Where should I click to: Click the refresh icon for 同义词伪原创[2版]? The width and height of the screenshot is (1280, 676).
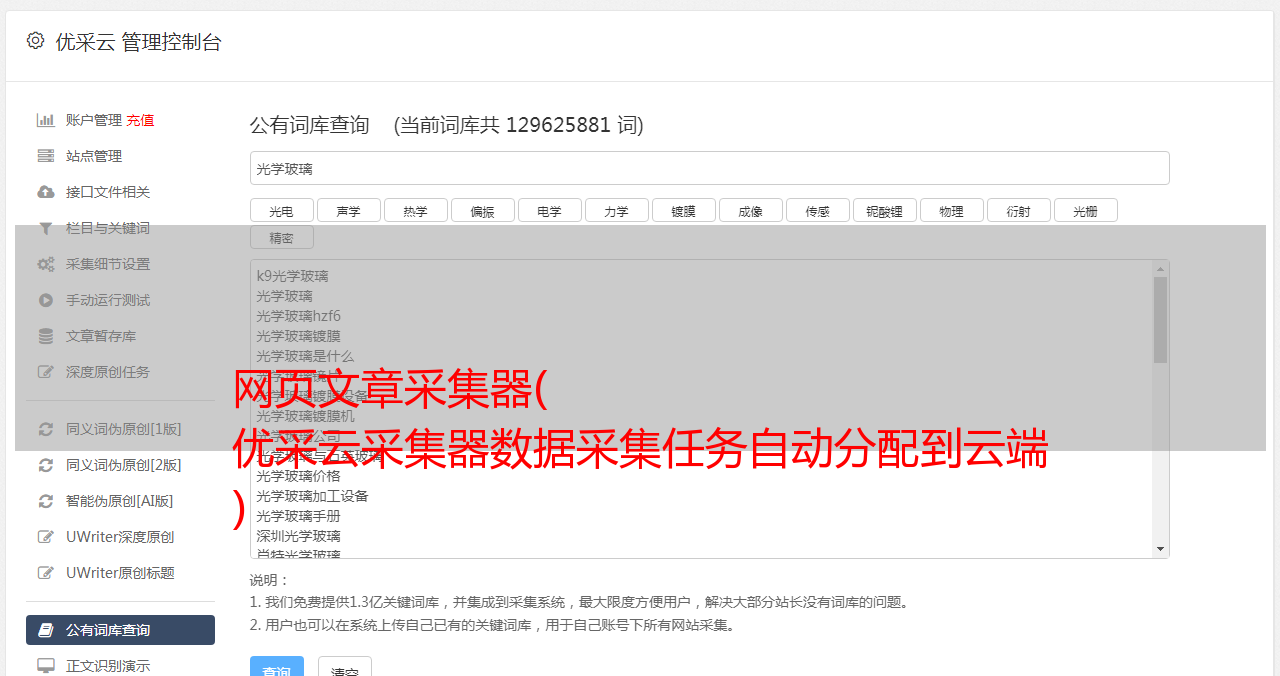(x=46, y=465)
